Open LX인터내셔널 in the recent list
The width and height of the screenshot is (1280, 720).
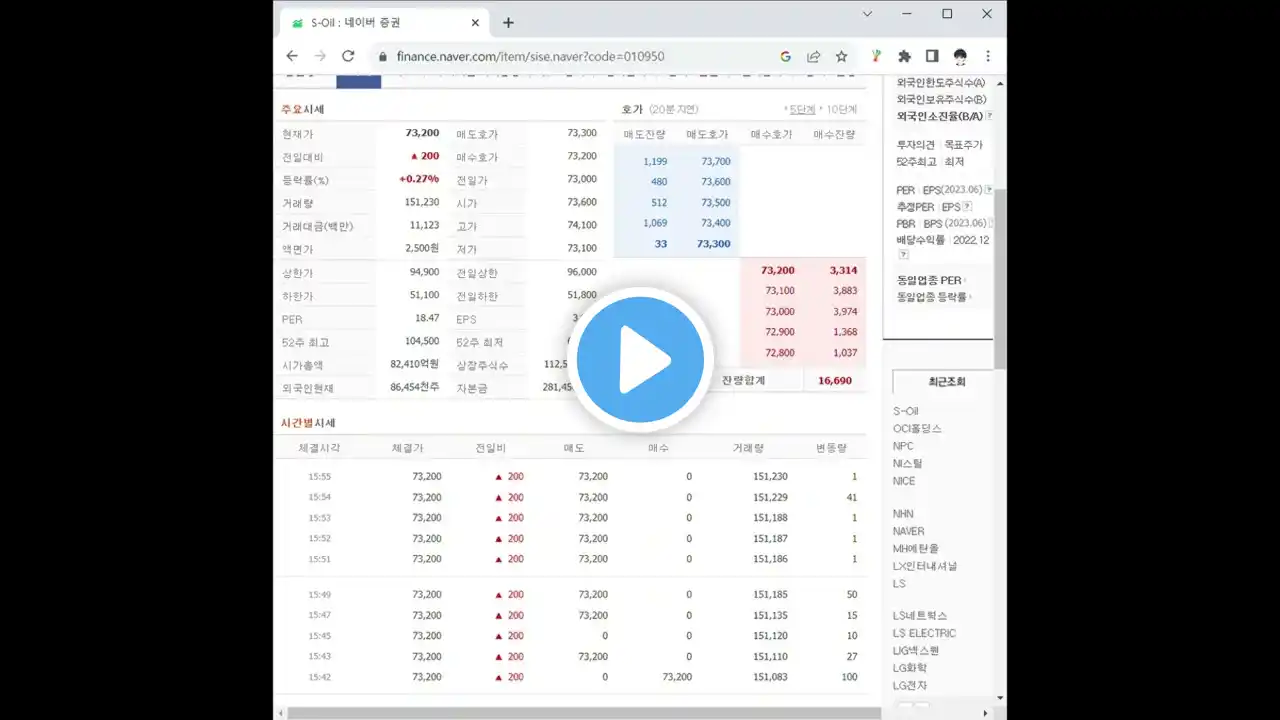(925, 566)
